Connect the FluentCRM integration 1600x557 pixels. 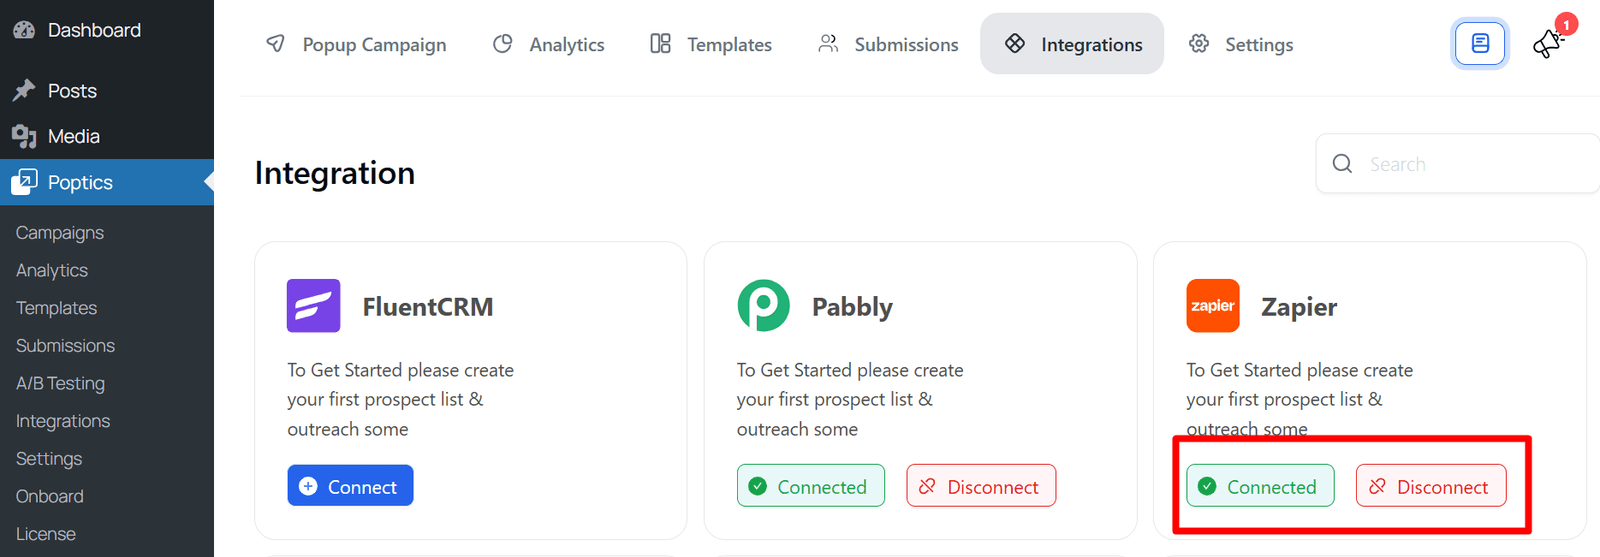[350, 486]
